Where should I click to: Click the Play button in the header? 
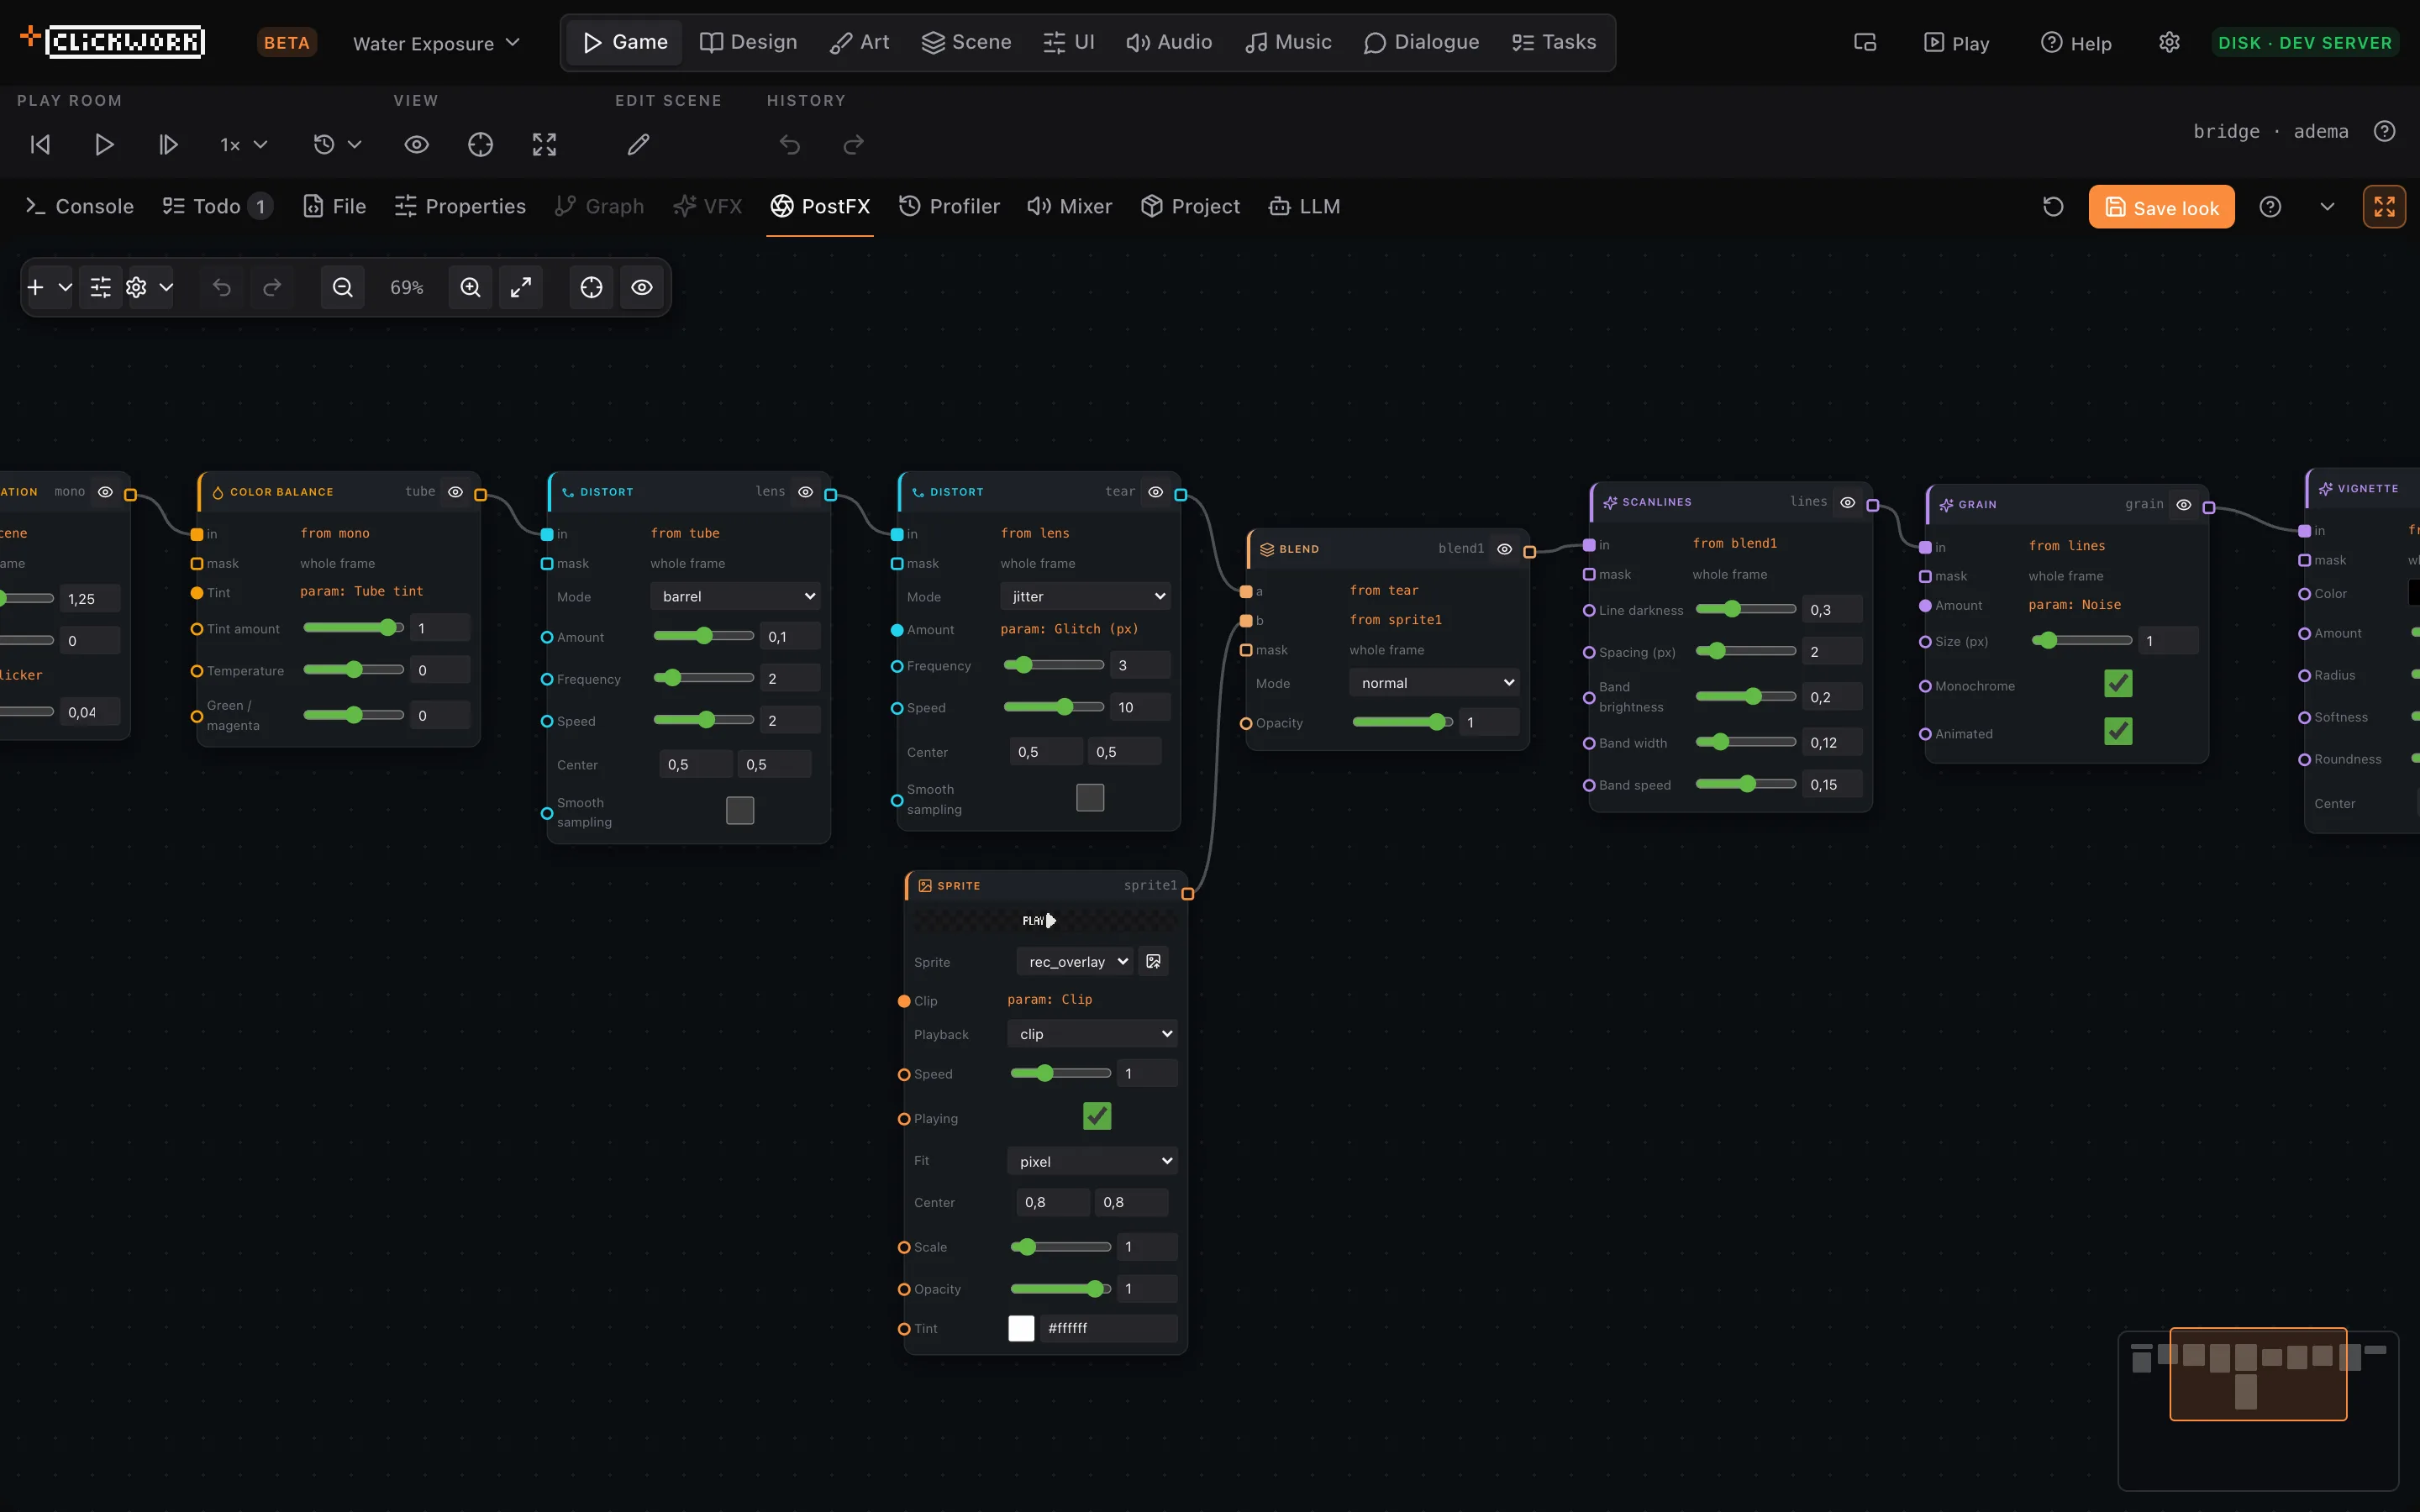pos(1957,43)
